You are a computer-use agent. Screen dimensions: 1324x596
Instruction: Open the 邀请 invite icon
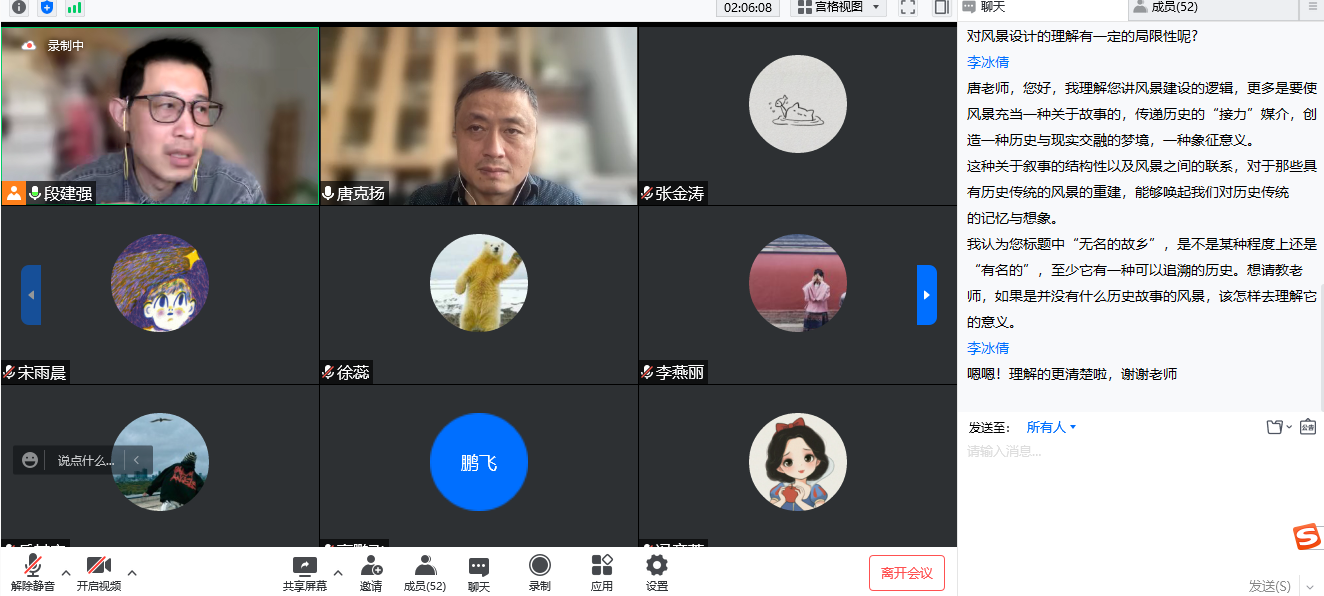pyautogui.click(x=371, y=572)
